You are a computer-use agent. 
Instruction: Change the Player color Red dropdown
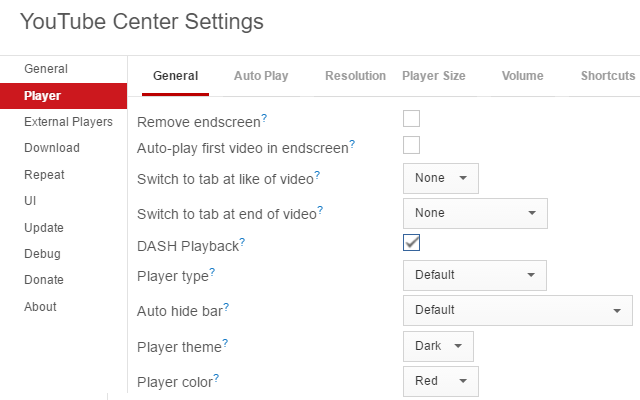pyautogui.click(x=441, y=382)
